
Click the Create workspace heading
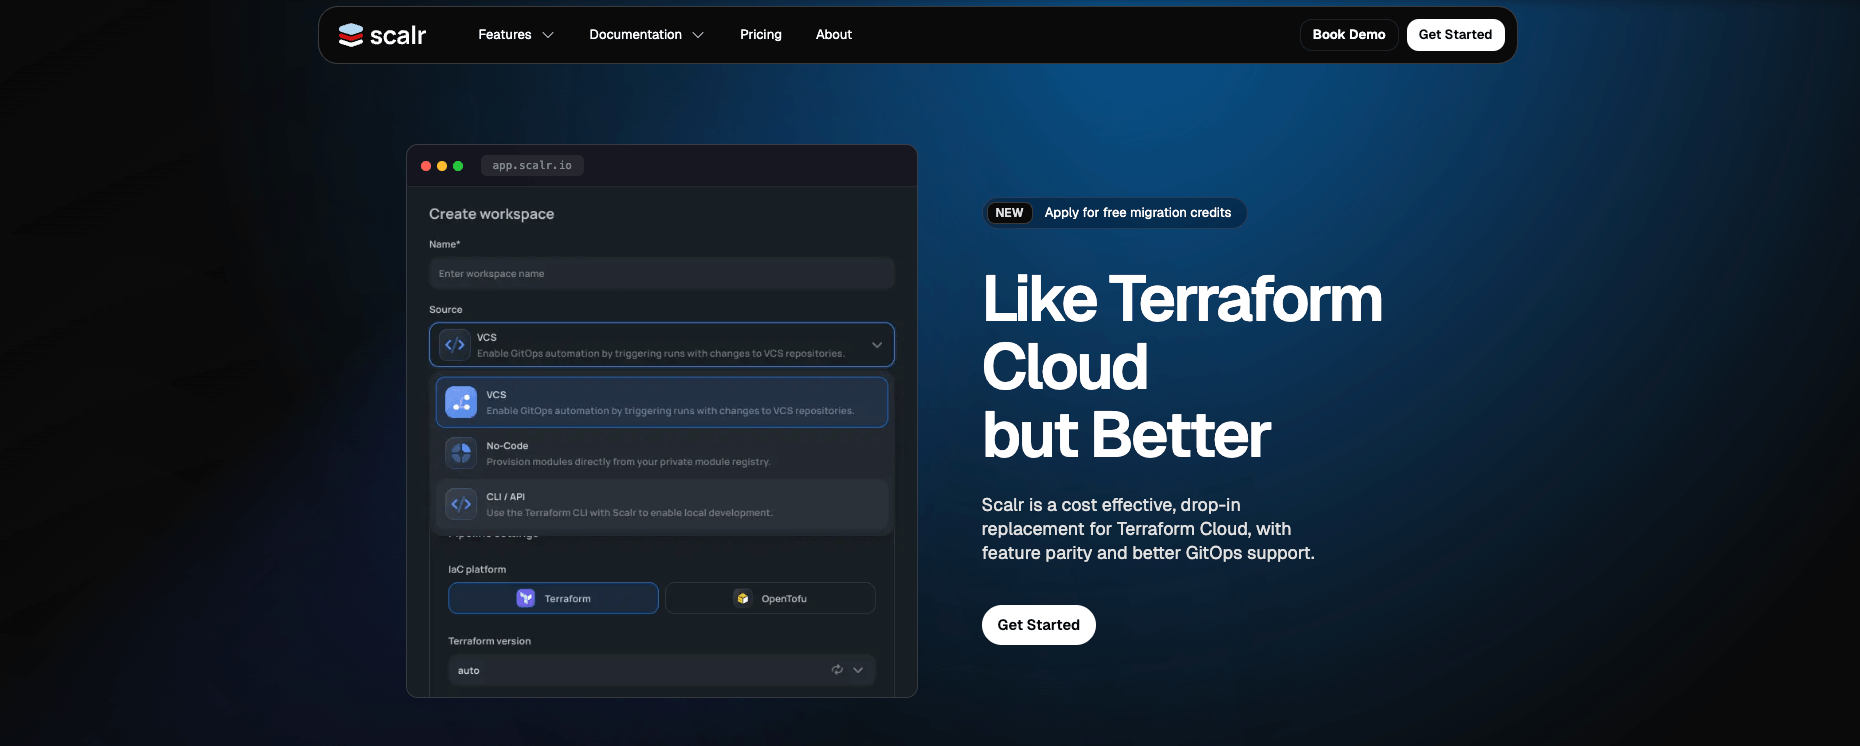(x=491, y=214)
